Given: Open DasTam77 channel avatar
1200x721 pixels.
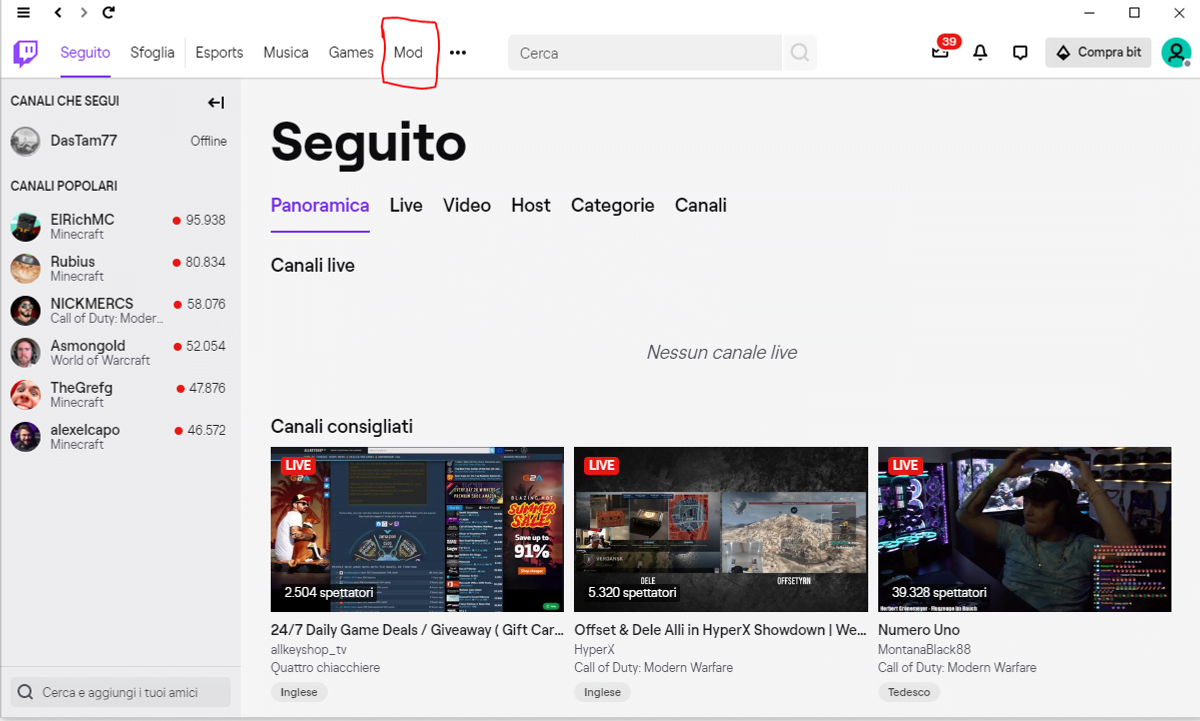Looking at the screenshot, I should tap(26, 141).
